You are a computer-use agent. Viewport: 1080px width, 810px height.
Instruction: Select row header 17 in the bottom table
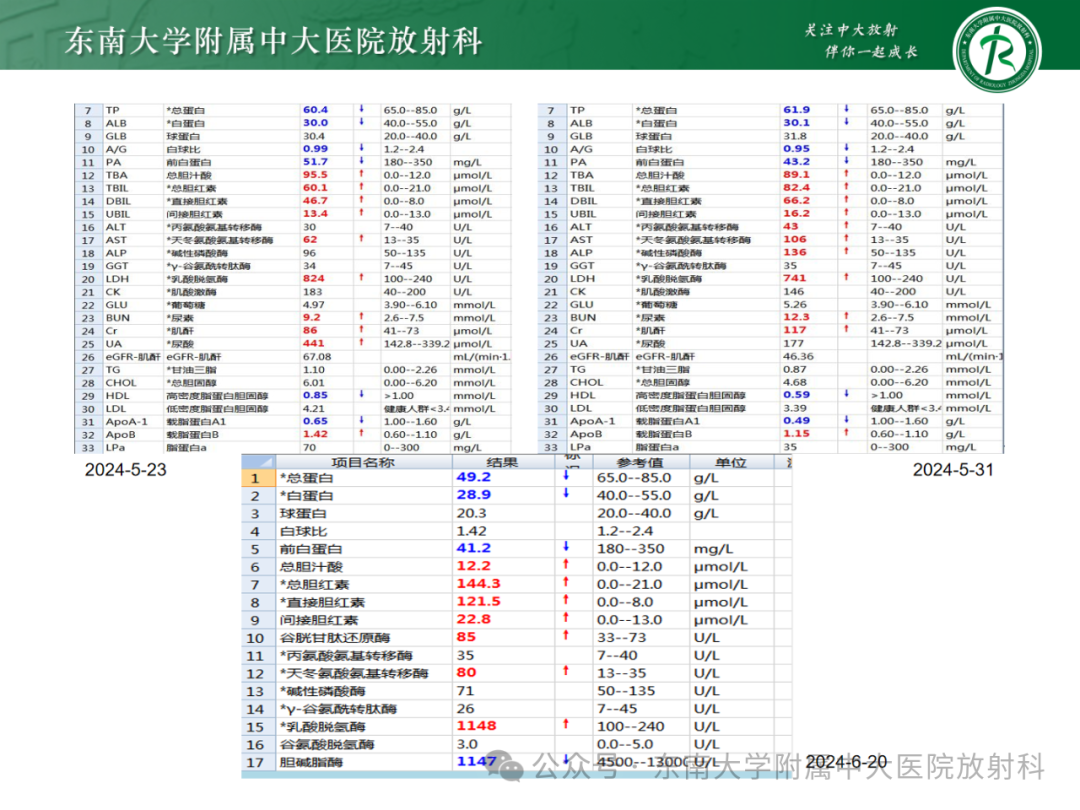coord(256,762)
